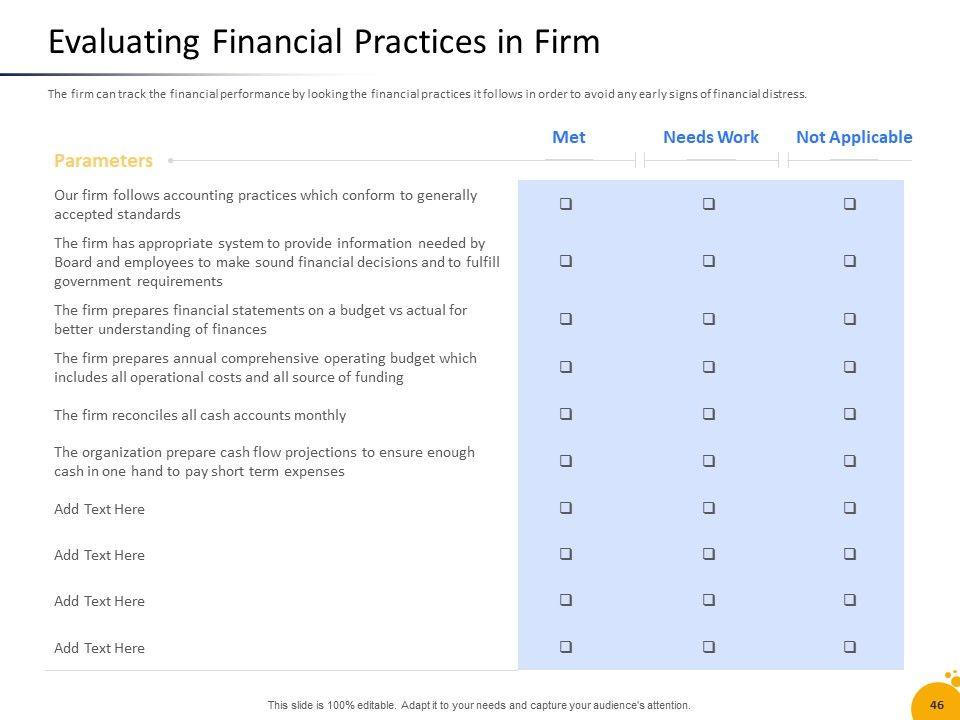
Task: Click slide number 46 badge
Action: [937, 704]
